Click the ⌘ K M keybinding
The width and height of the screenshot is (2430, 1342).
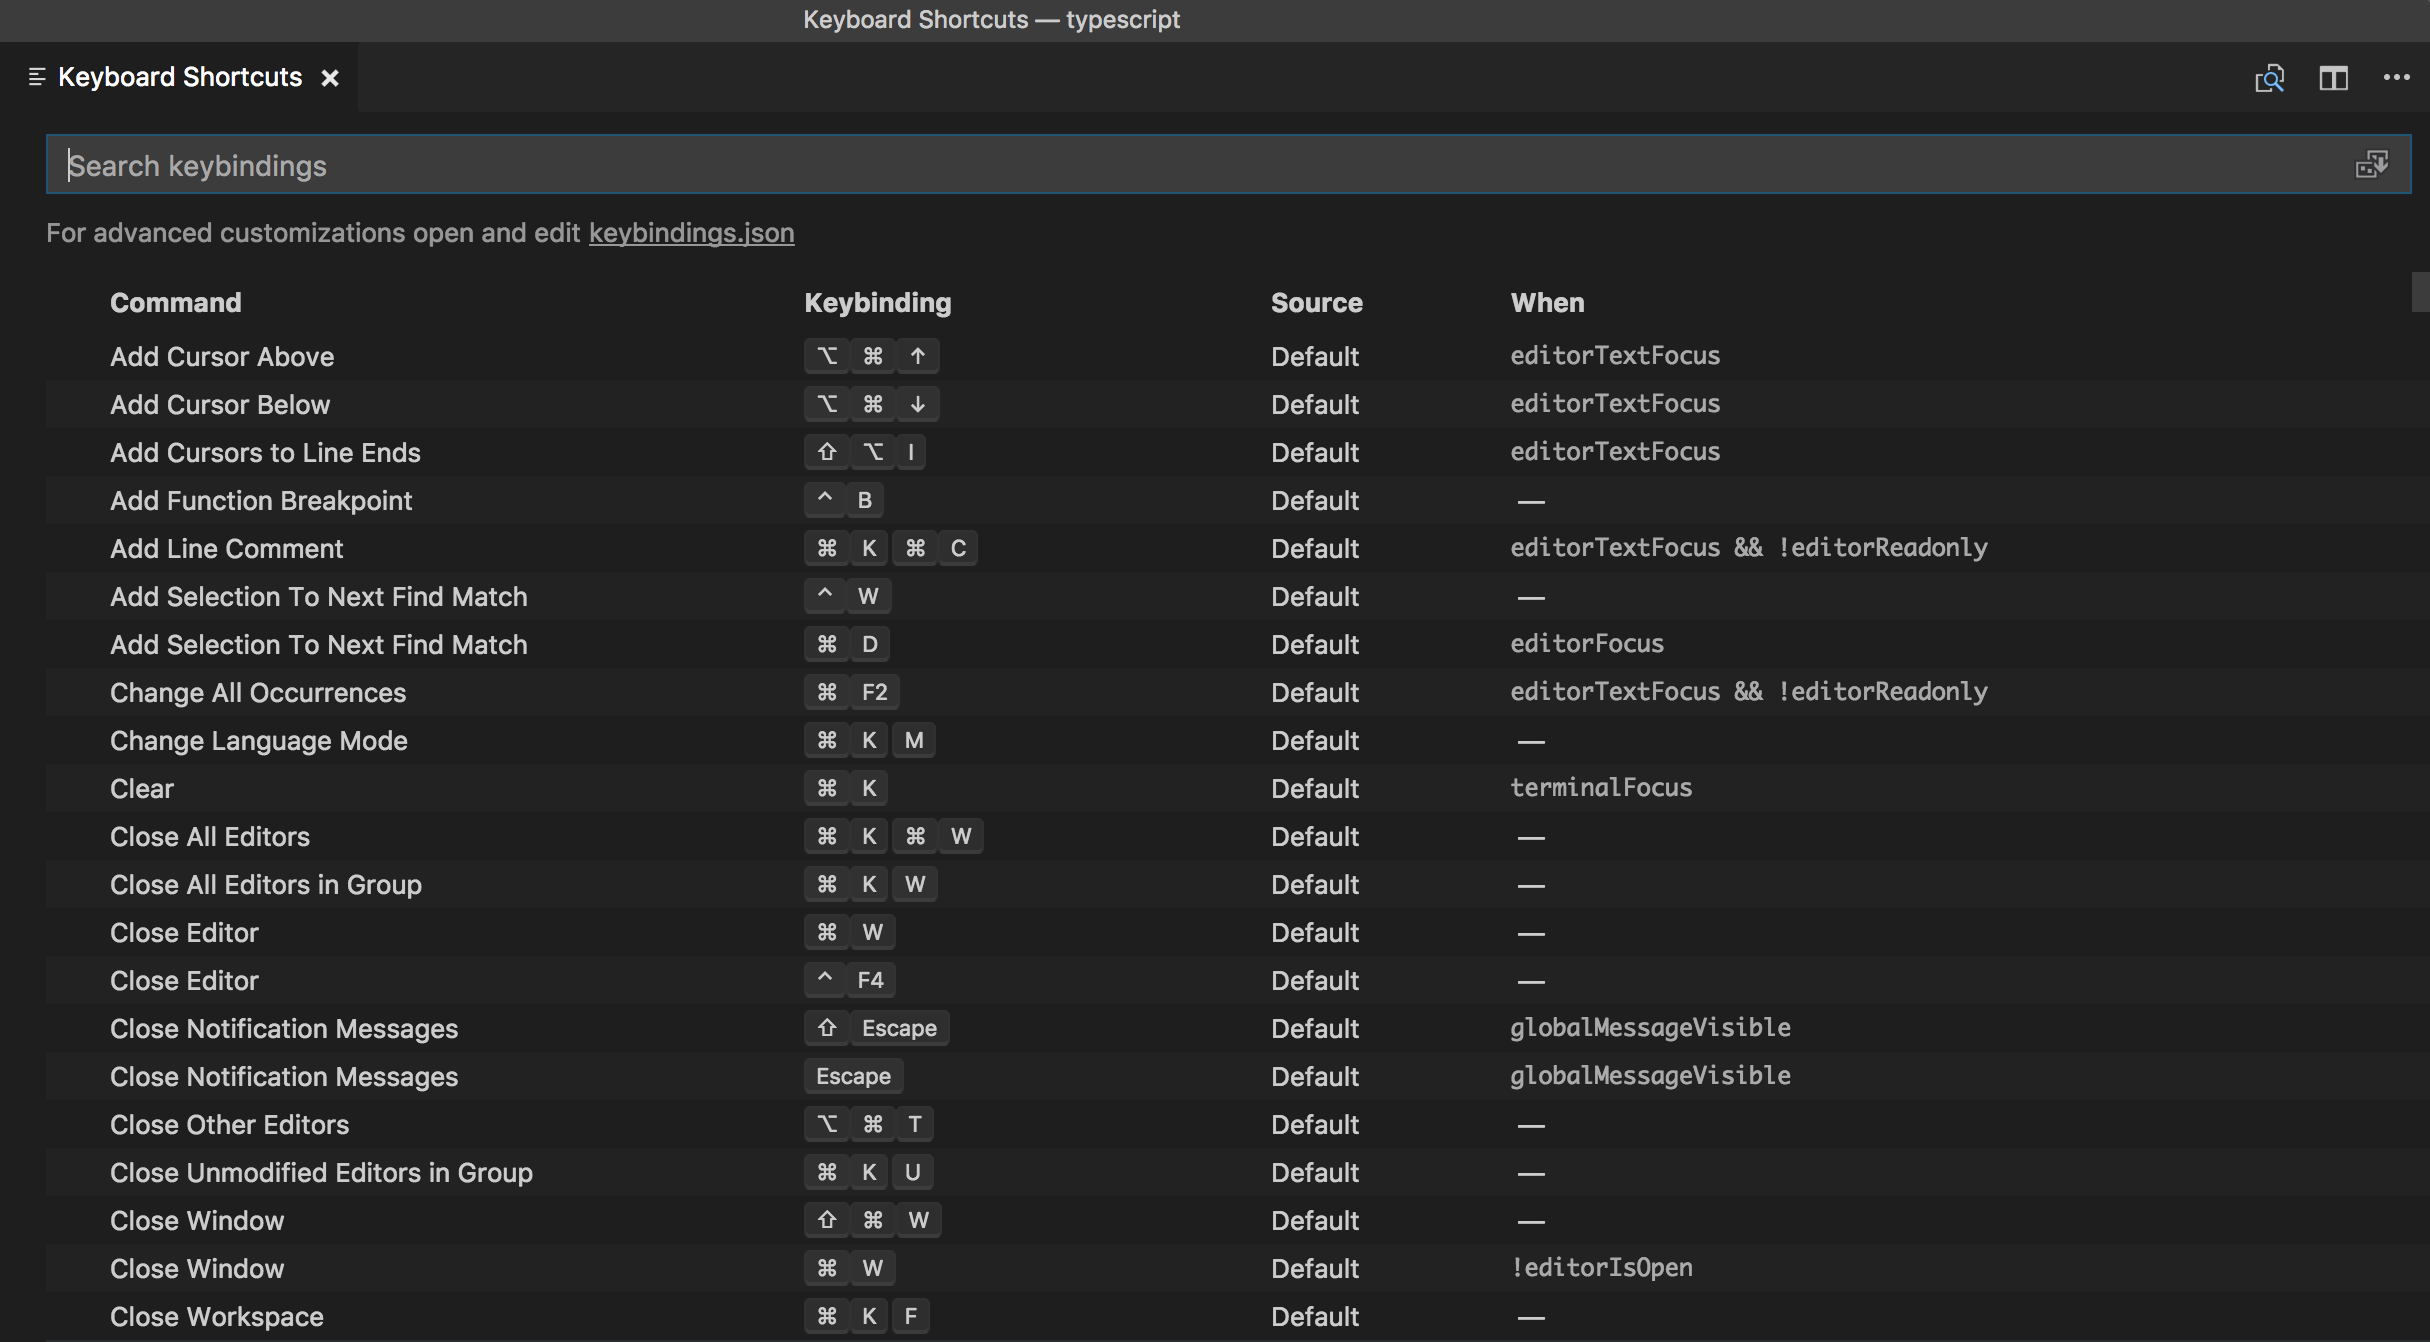[869, 740]
